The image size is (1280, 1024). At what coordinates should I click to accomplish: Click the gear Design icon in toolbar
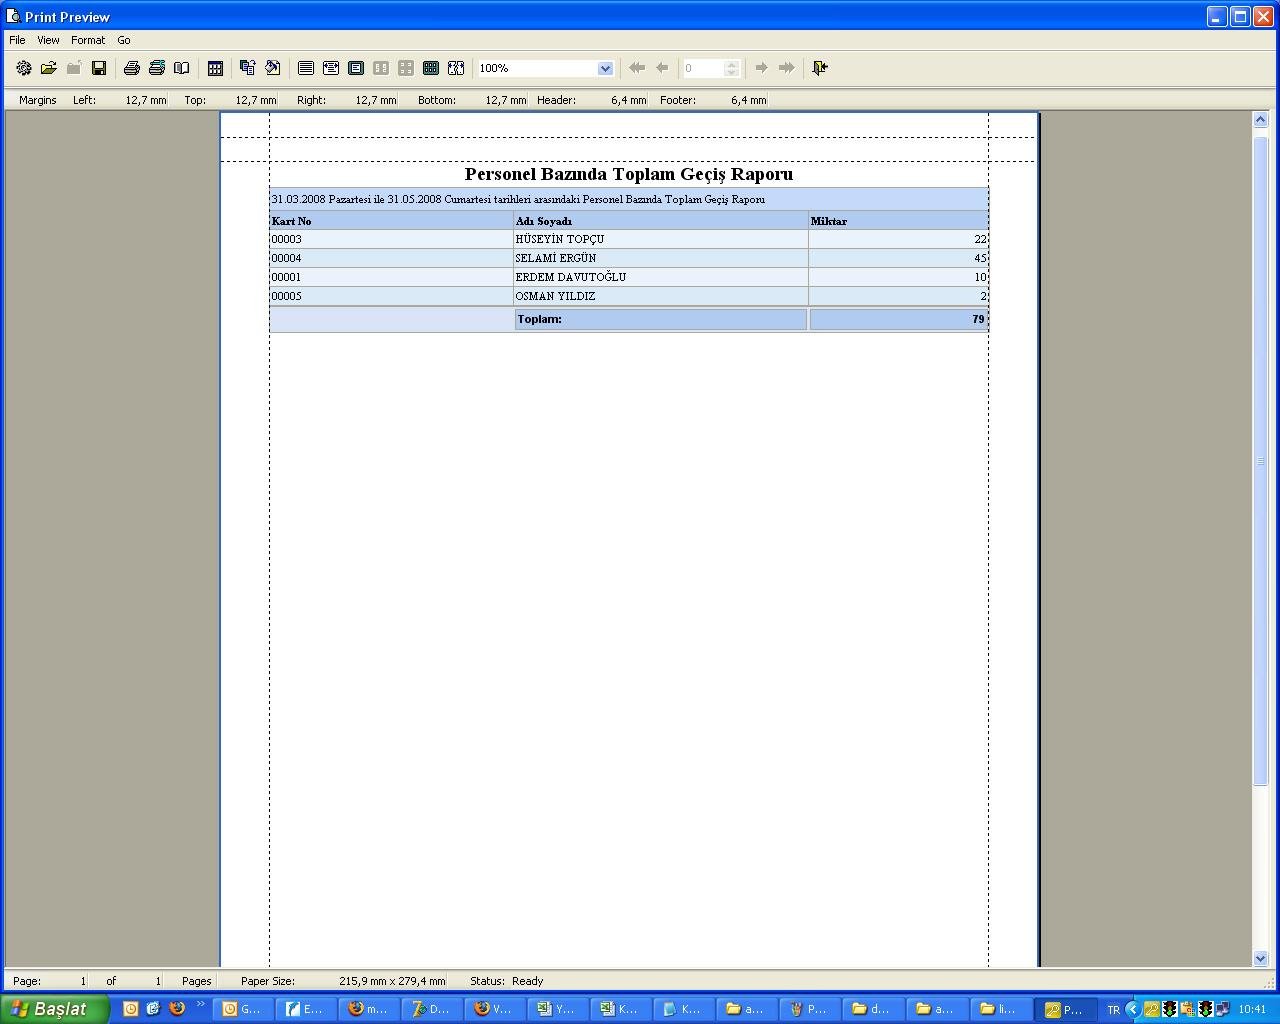tap(23, 68)
